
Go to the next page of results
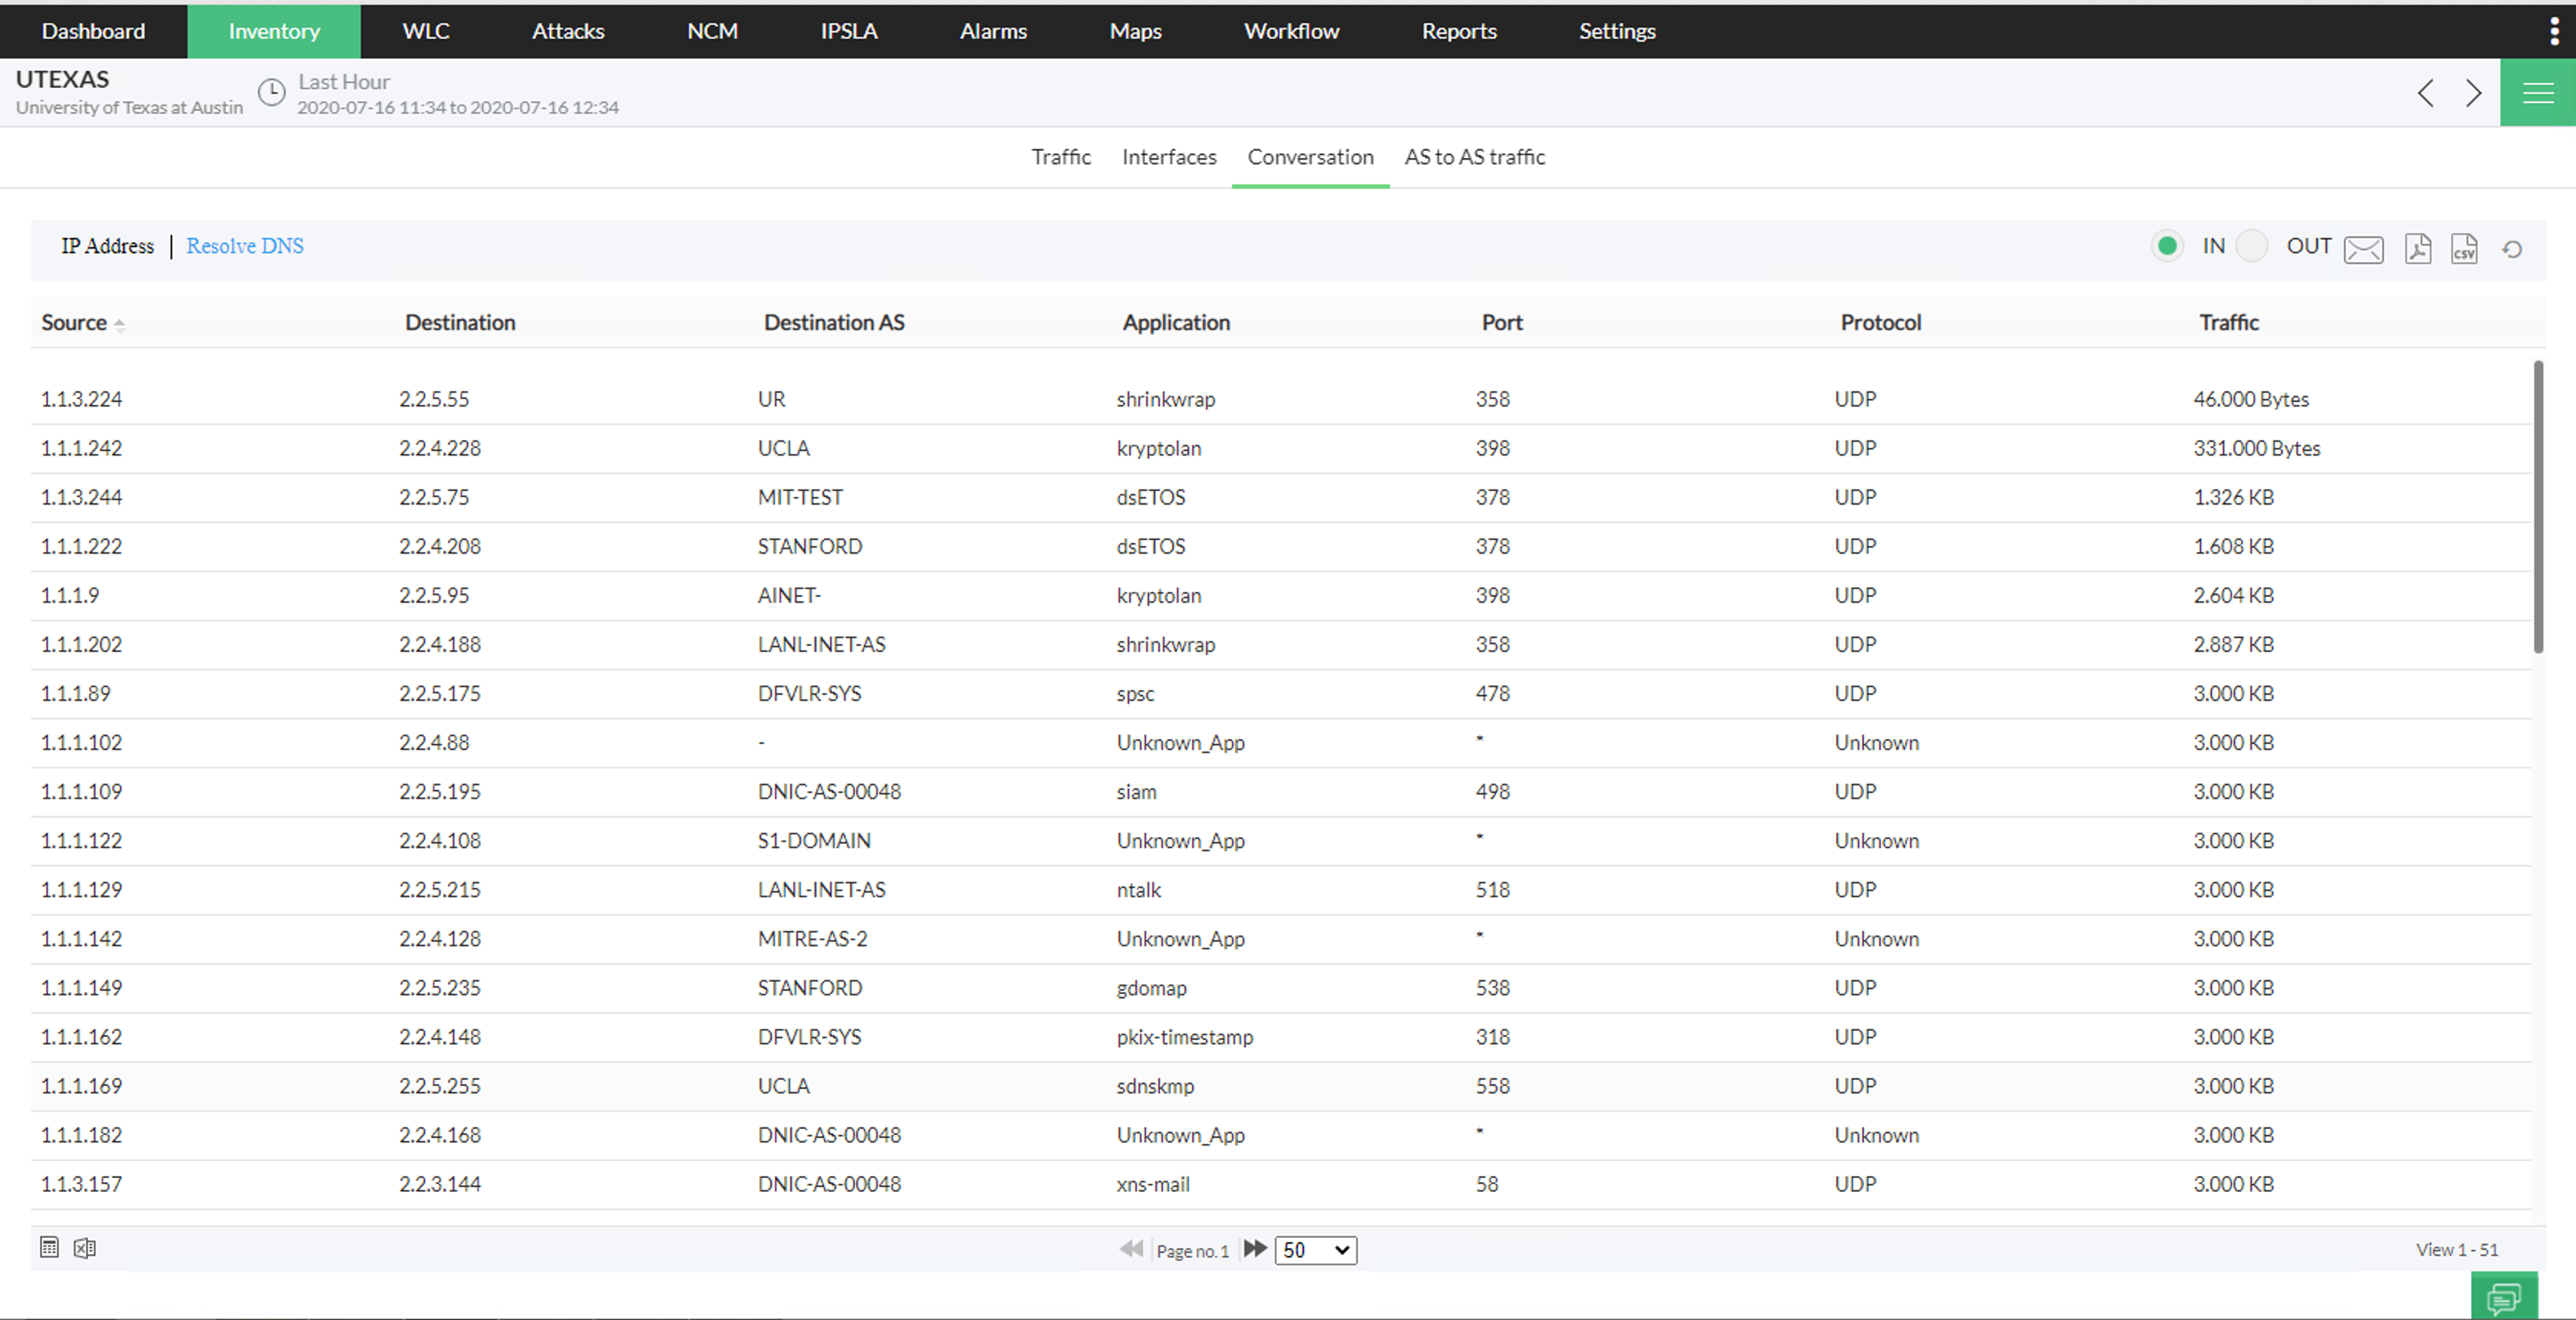pyautogui.click(x=1255, y=1249)
